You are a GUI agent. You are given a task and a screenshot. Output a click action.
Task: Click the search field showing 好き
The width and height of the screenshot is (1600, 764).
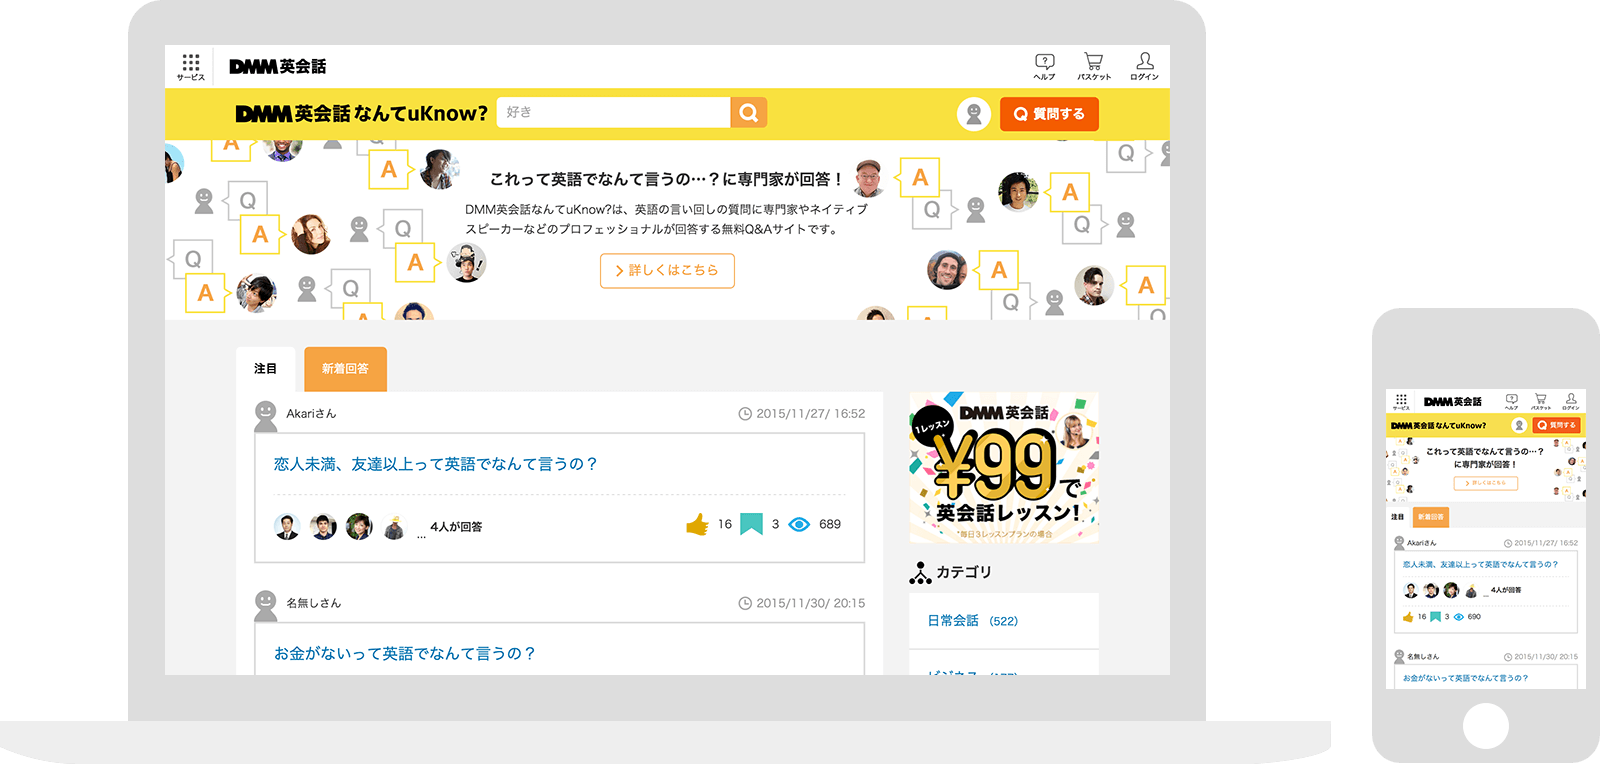tap(613, 112)
